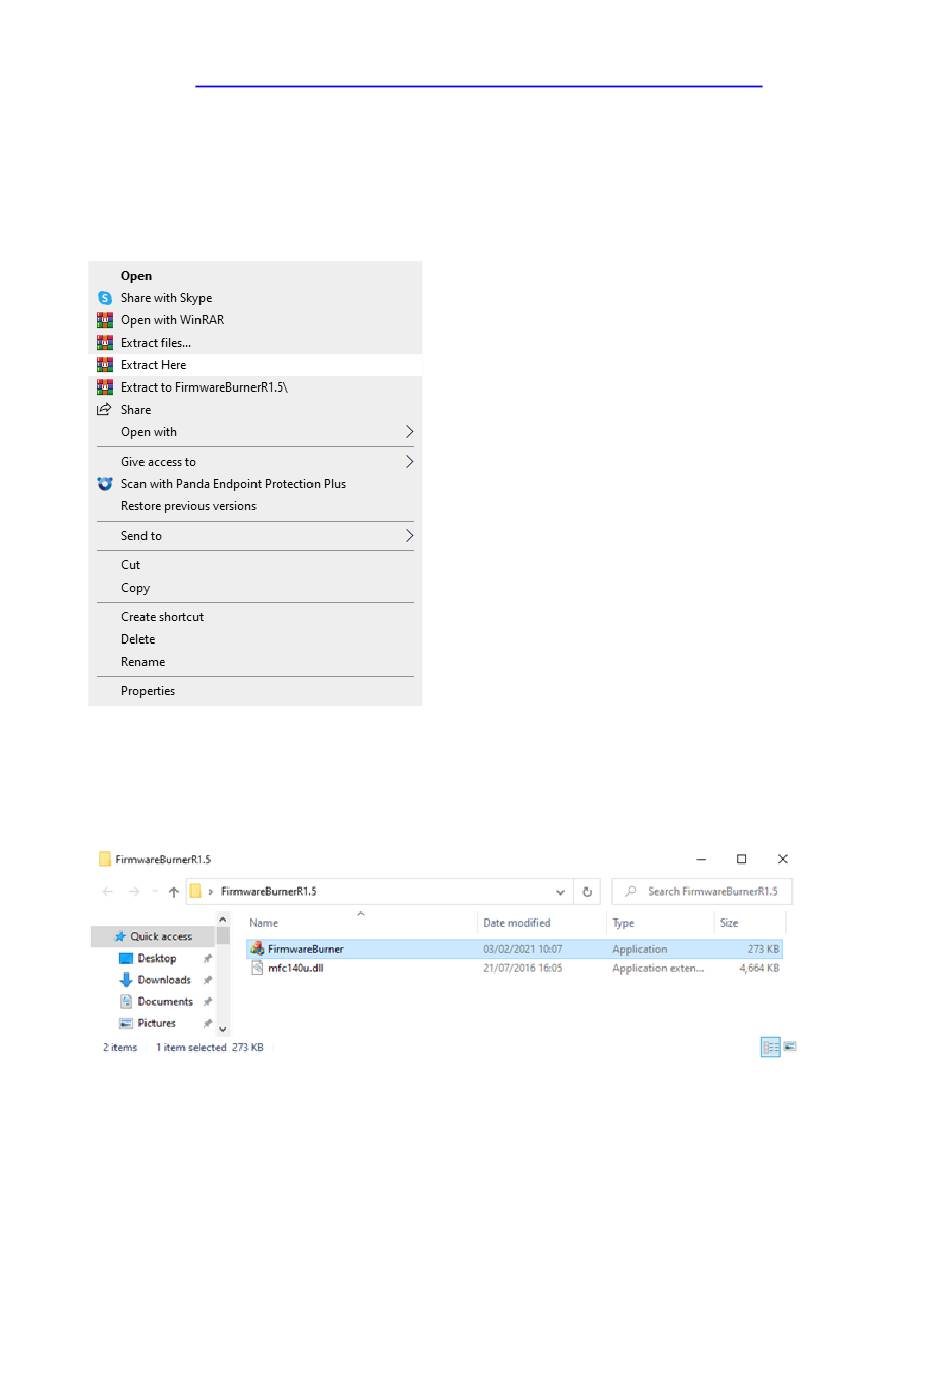Click the Search FirmwareBurnerR1.5 field
Image resolution: width=950 pixels, height=1383 pixels.
[702, 892]
